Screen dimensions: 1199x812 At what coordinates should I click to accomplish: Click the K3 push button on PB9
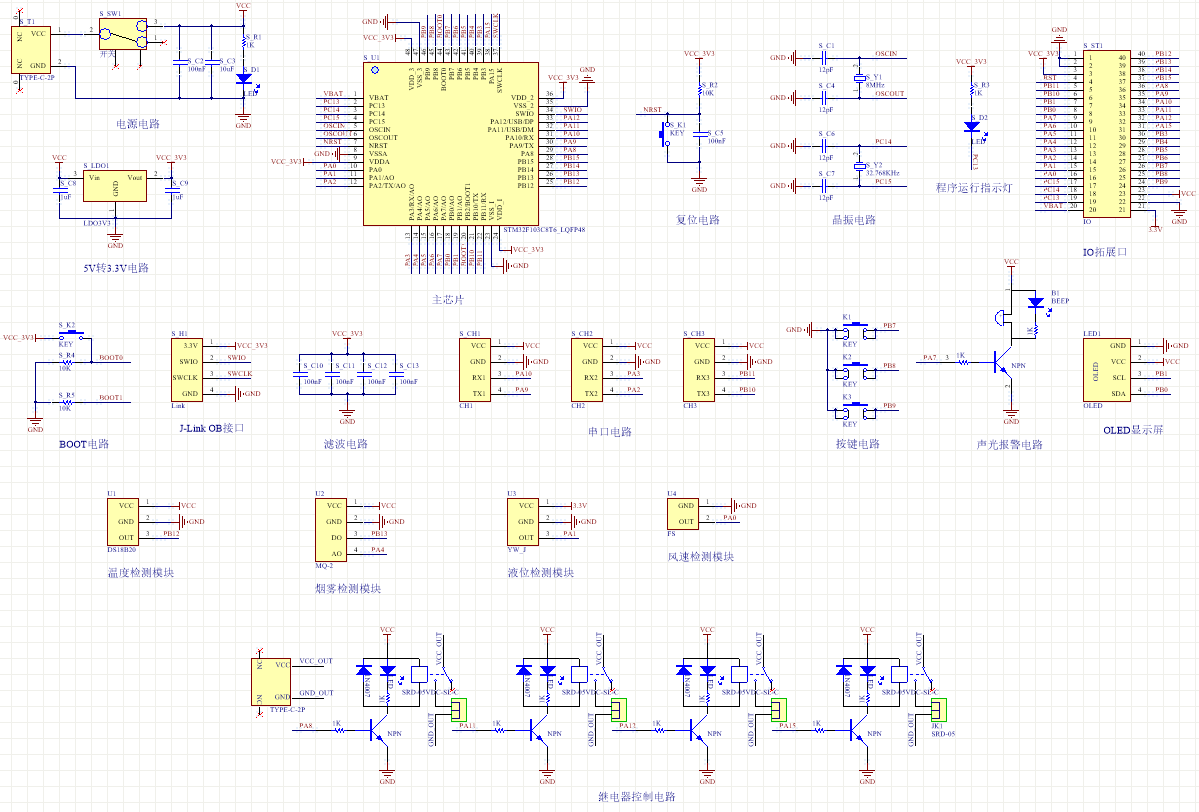(x=856, y=411)
